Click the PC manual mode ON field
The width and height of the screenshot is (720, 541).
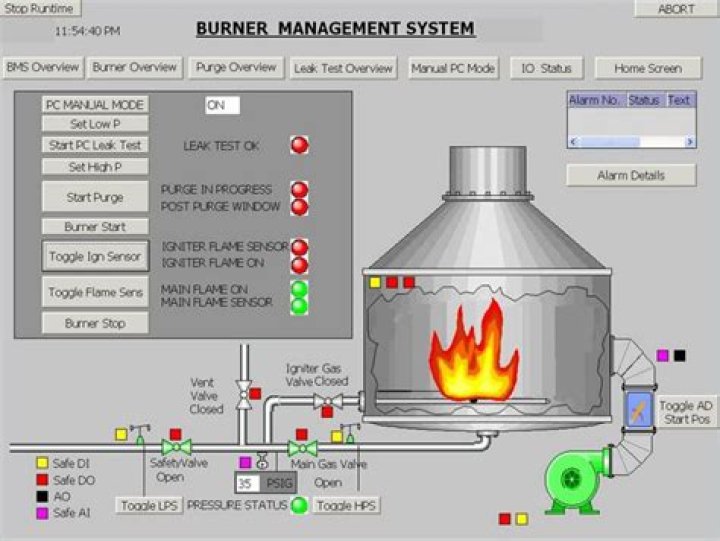223,105
